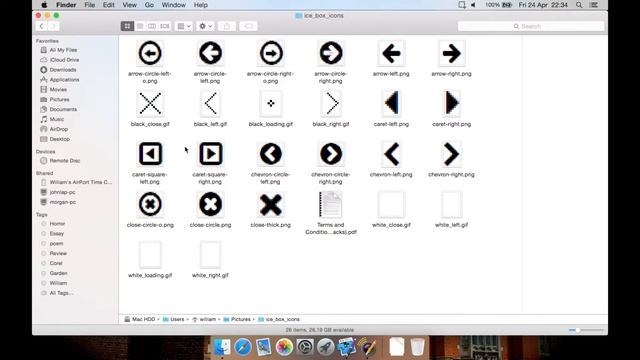Open Photos app from the Dock
Screen dimensions: 640x360
click(284, 347)
